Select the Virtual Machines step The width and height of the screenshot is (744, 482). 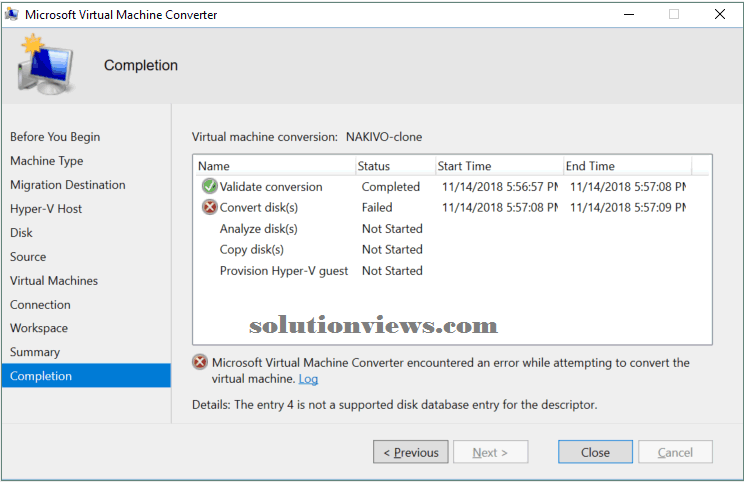pyautogui.click(x=54, y=280)
